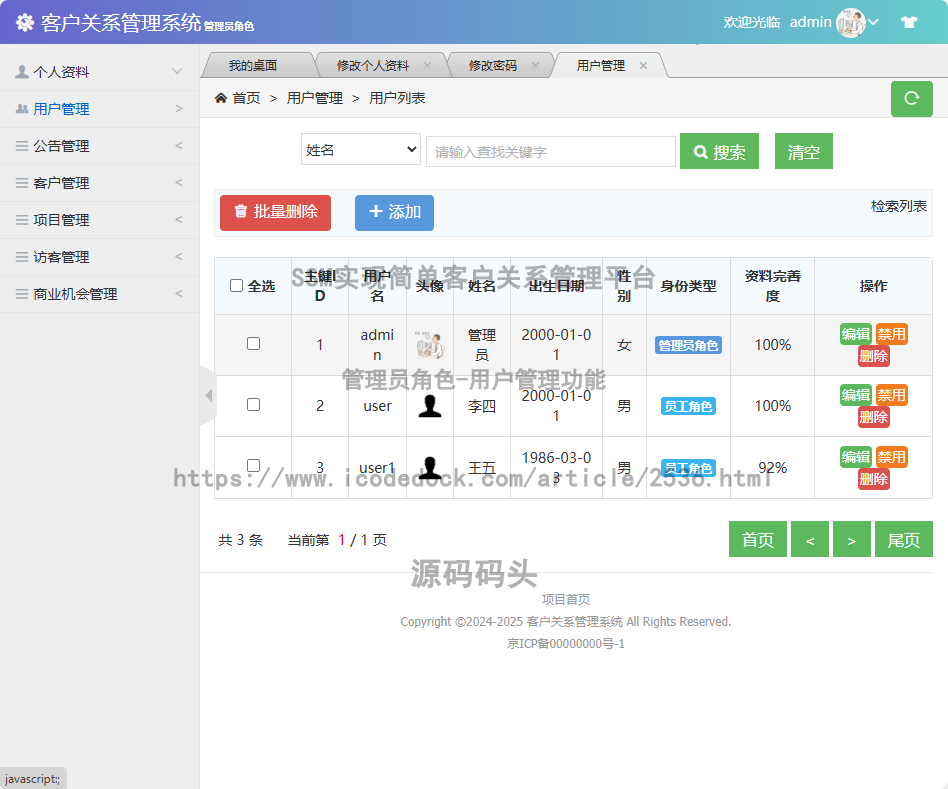Expand 客户管理 sidebar arrow

pos(179,182)
